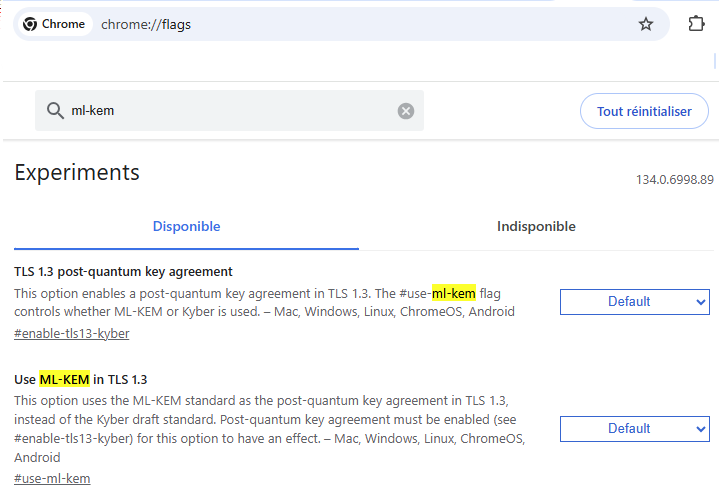This screenshot has height=502, width=719.
Task: Click into the flags search text field
Action: pos(230,111)
